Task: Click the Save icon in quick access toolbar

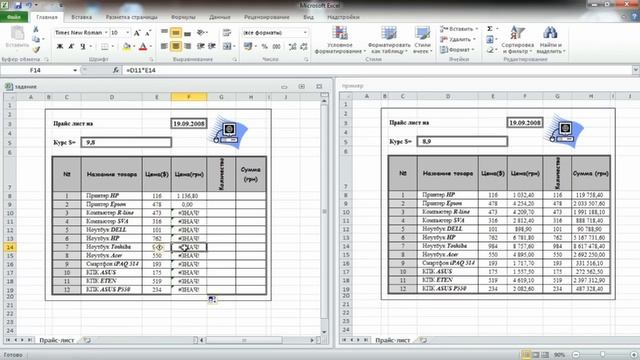Action: [x=18, y=5]
